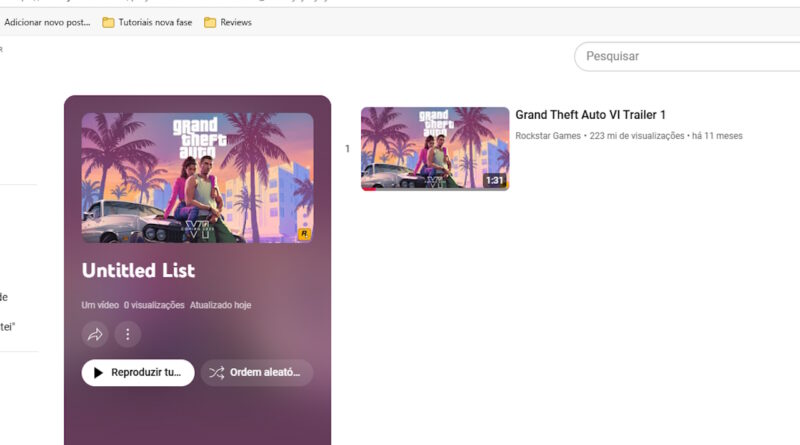Image resolution: width=800 pixels, height=445 pixels.
Task: Click the 1:31 duration badge on thumbnail
Action: (494, 180)
